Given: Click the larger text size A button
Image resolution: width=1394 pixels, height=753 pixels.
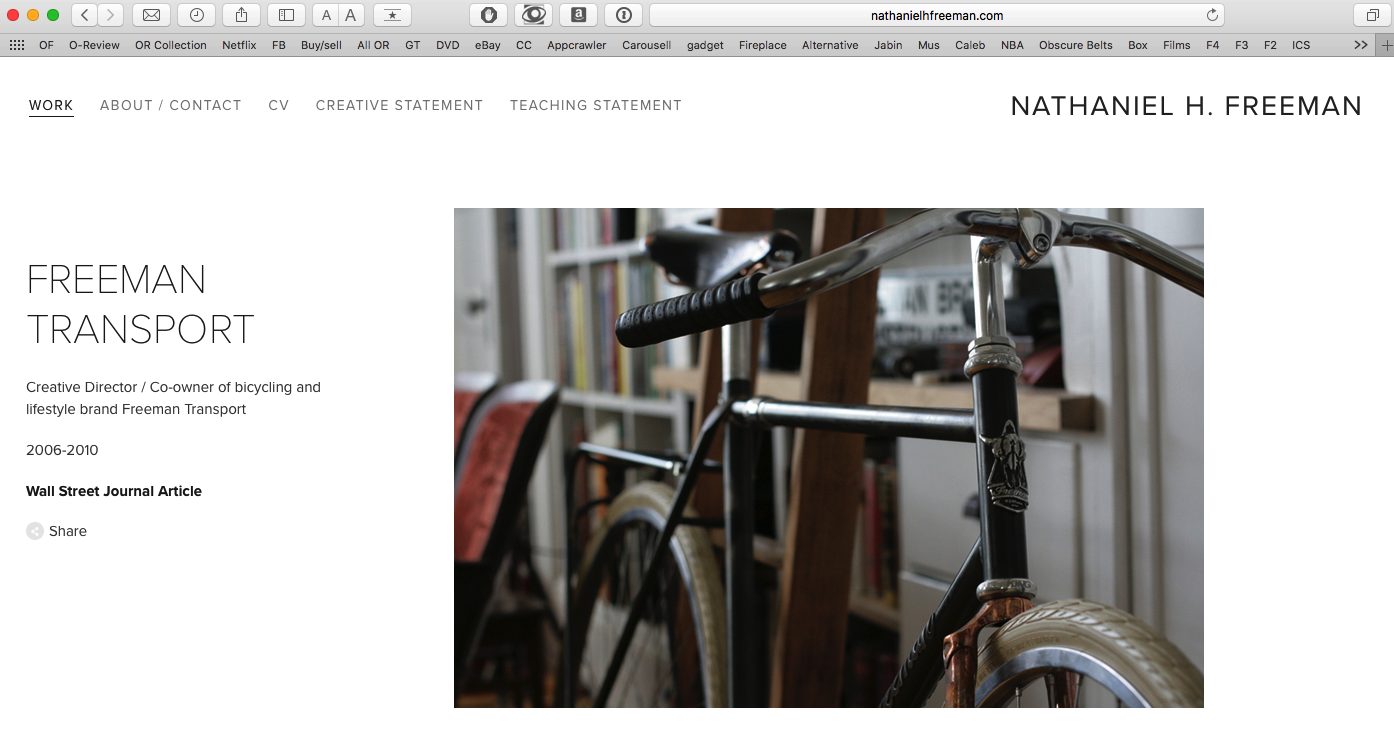Looking at the screenshot, I should tap(351, 15).
